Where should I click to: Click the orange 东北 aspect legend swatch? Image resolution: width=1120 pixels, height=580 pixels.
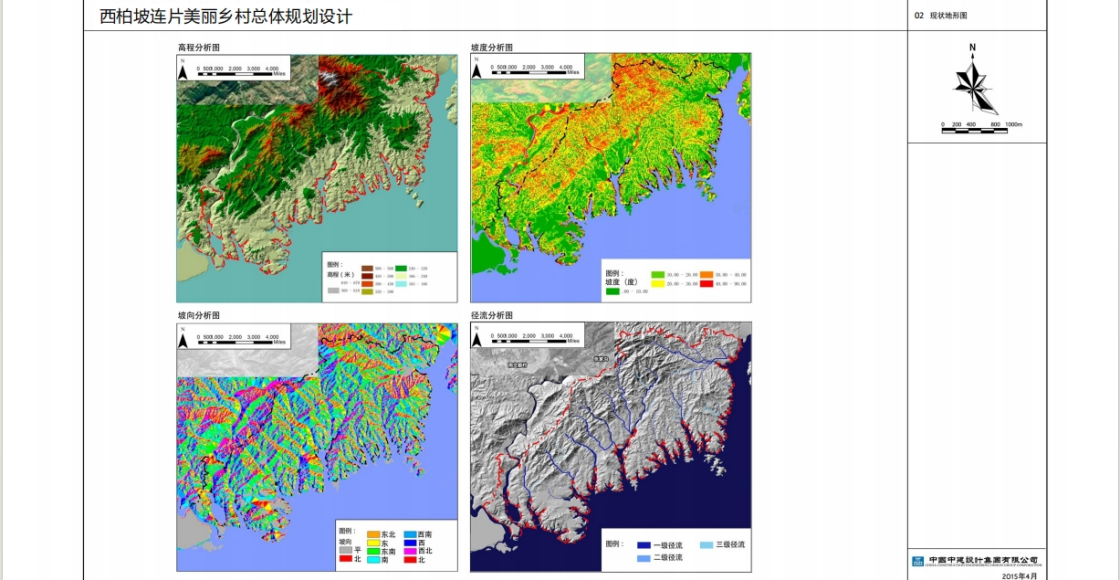[x=372, y=535]
